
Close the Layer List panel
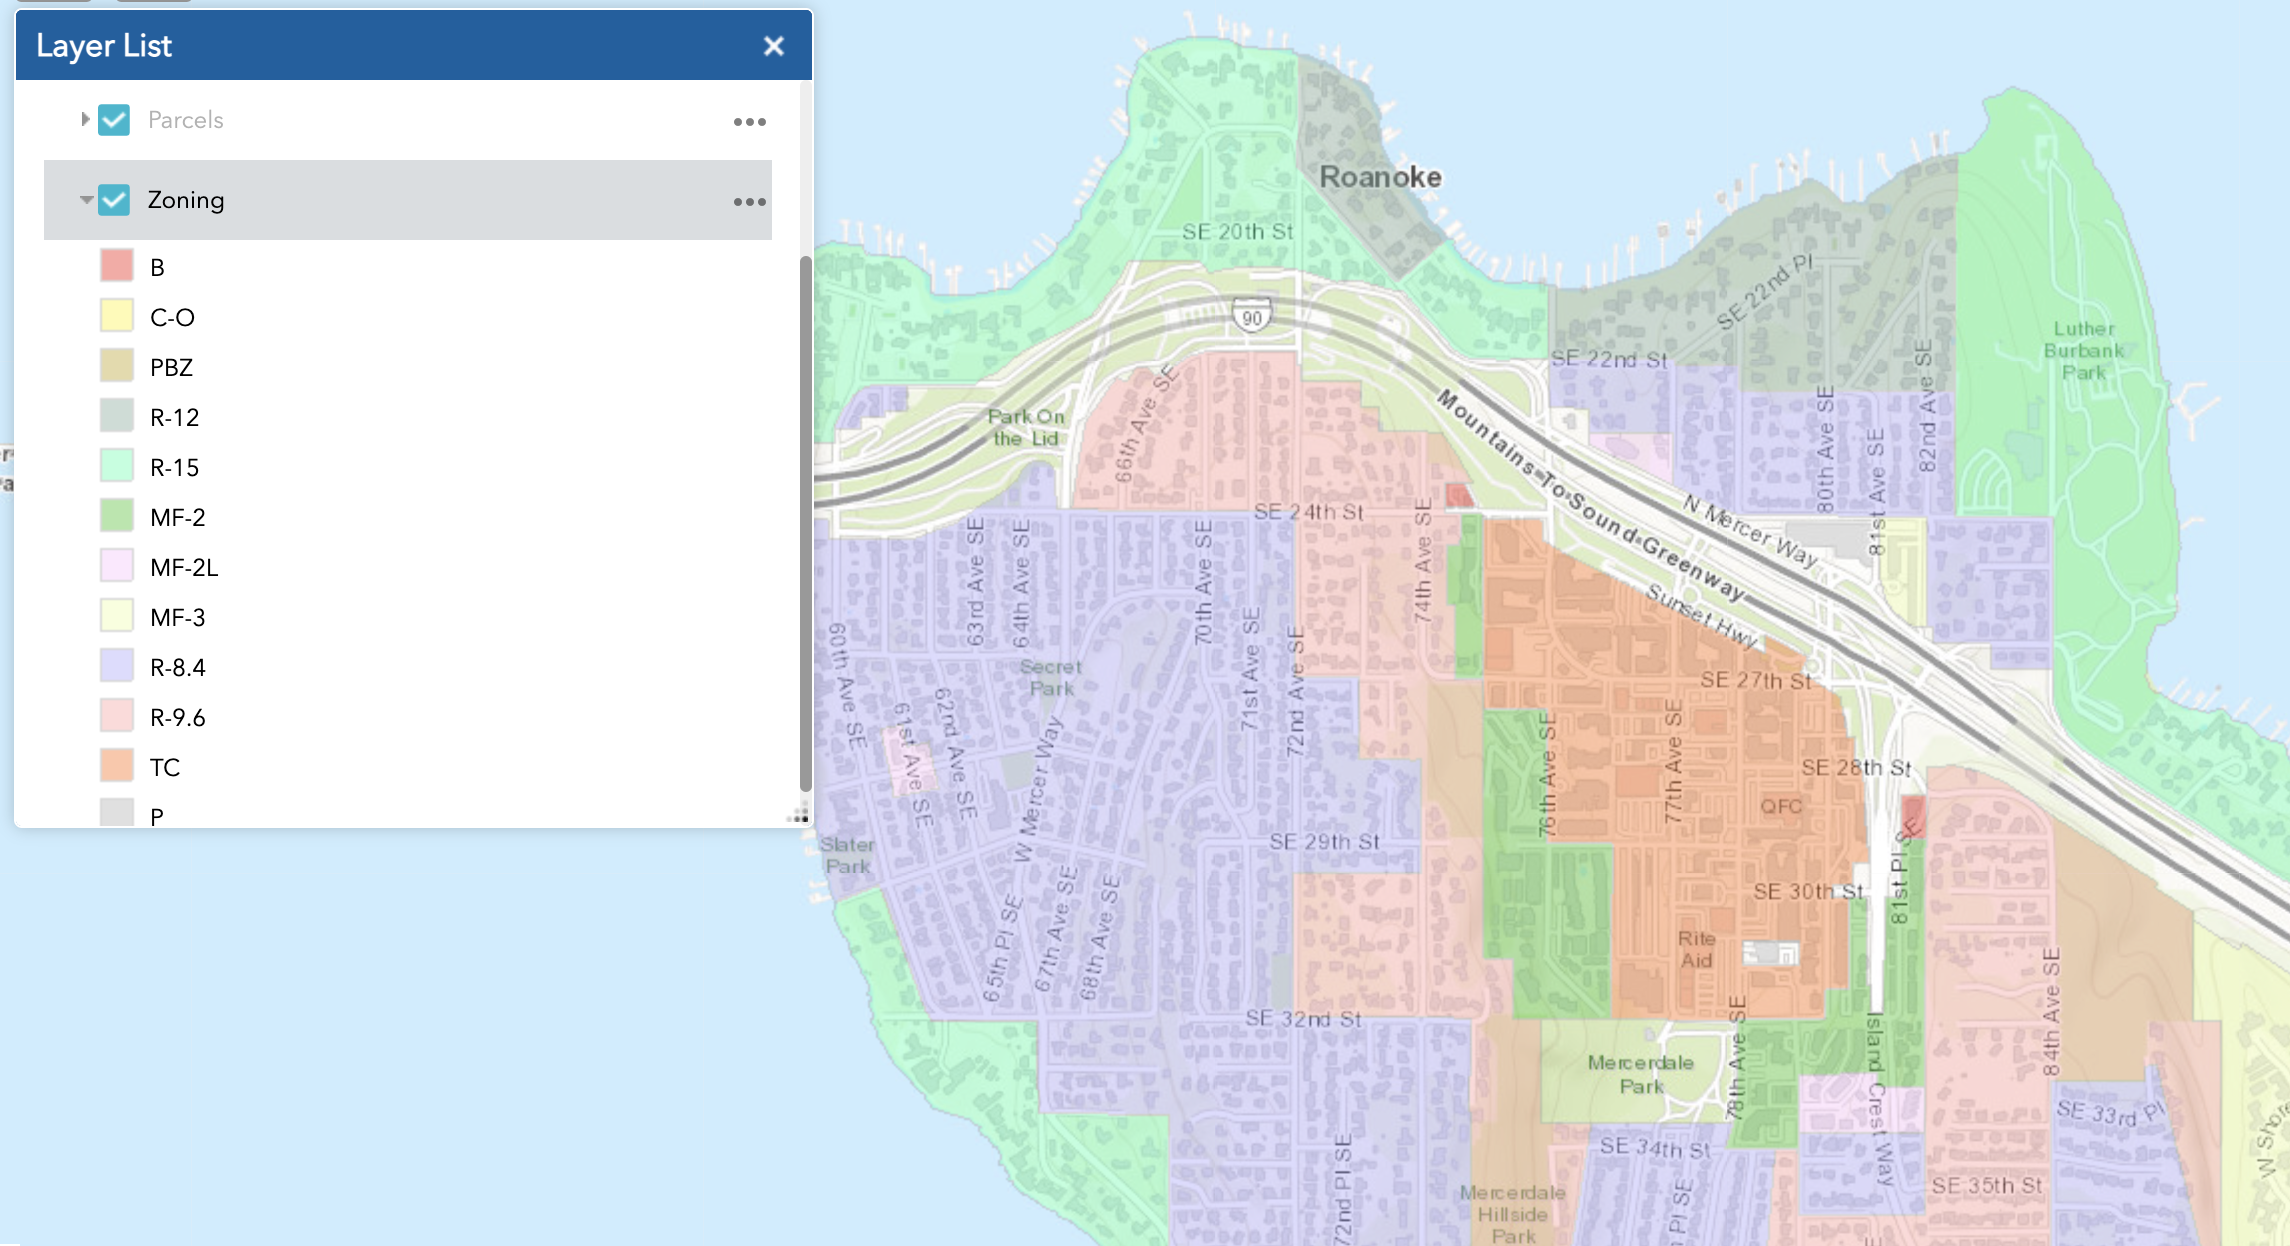coord(773,46)
